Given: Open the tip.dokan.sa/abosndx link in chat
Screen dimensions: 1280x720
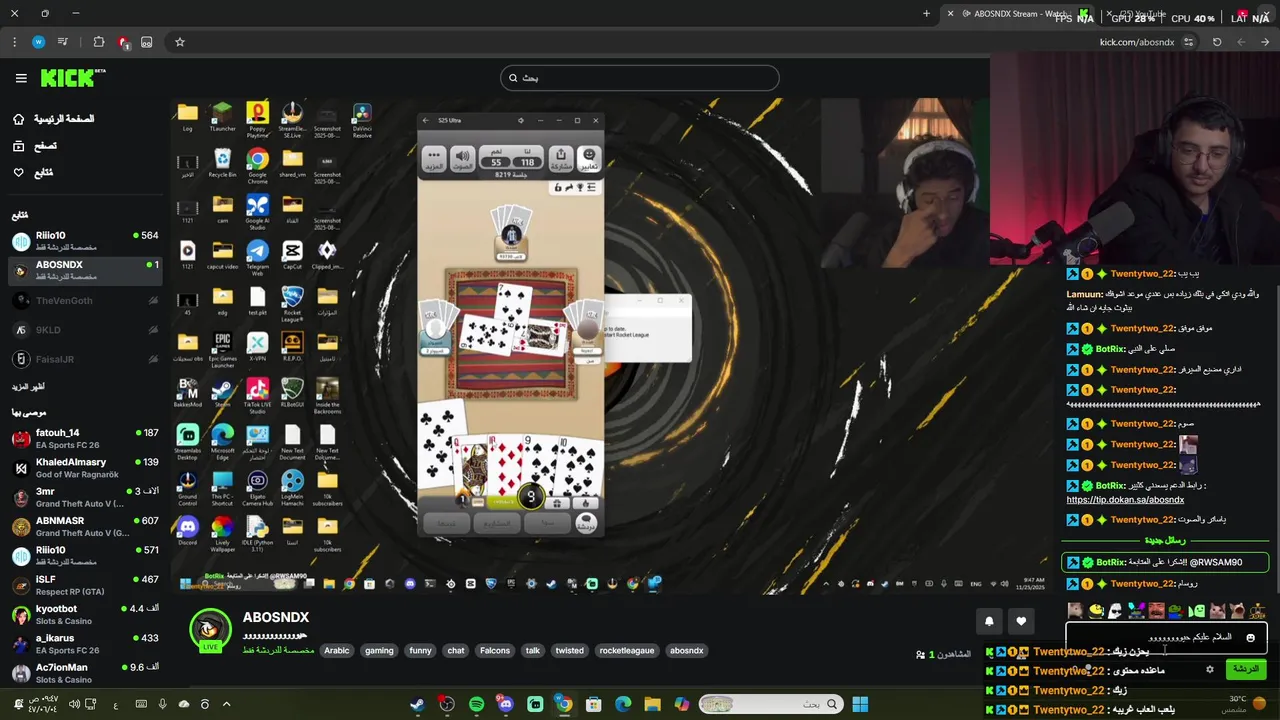Looking at the screenshot, I should (x=1125, y=499).
